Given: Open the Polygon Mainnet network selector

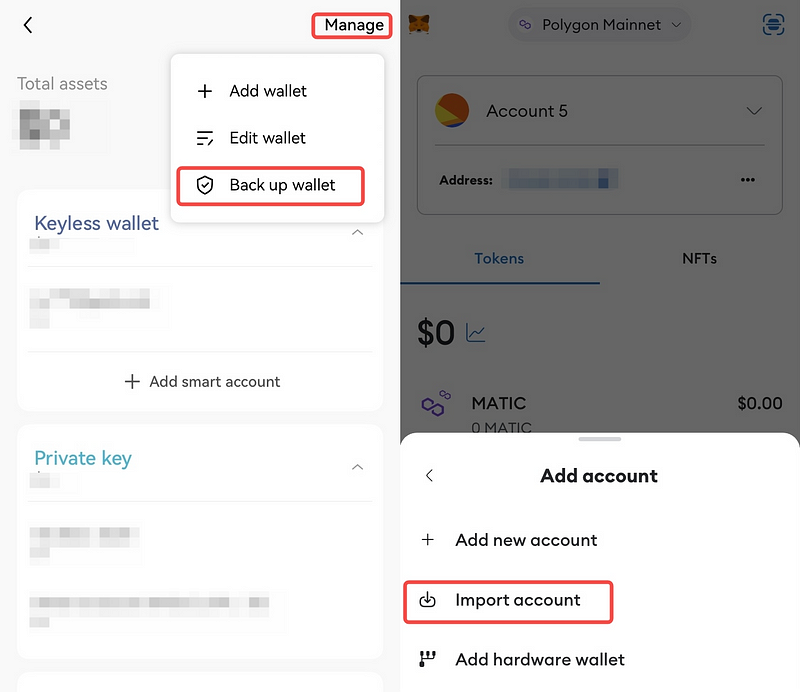Looking at the screenshot, I should pyautogui.click(x=598, y=24).
